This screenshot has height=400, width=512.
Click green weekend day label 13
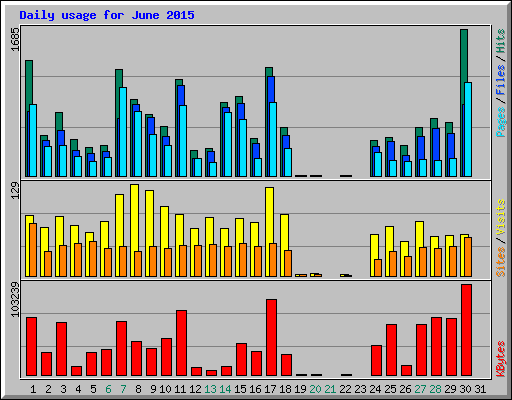(210, 389)
